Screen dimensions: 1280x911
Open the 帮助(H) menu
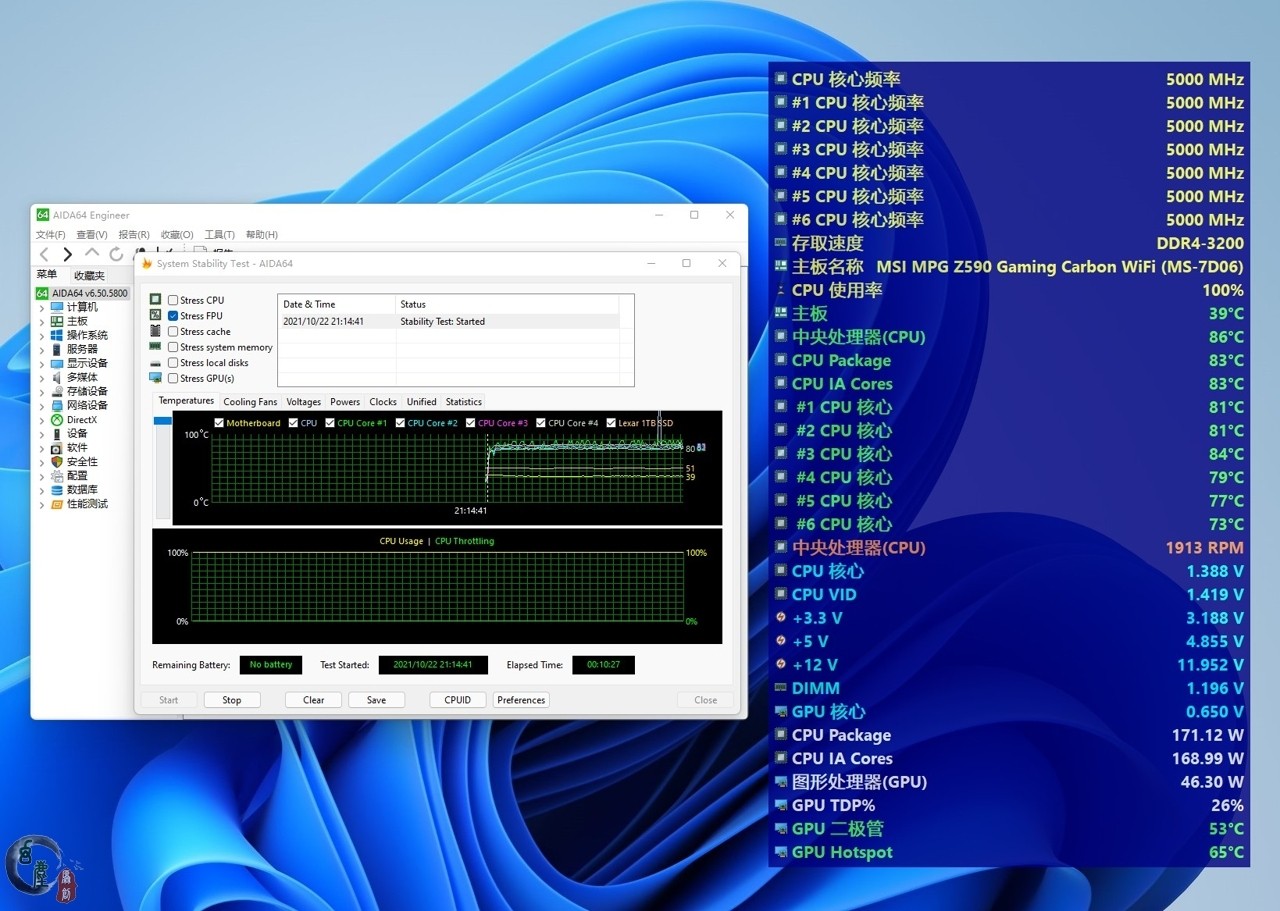click(x=262, y=235)
